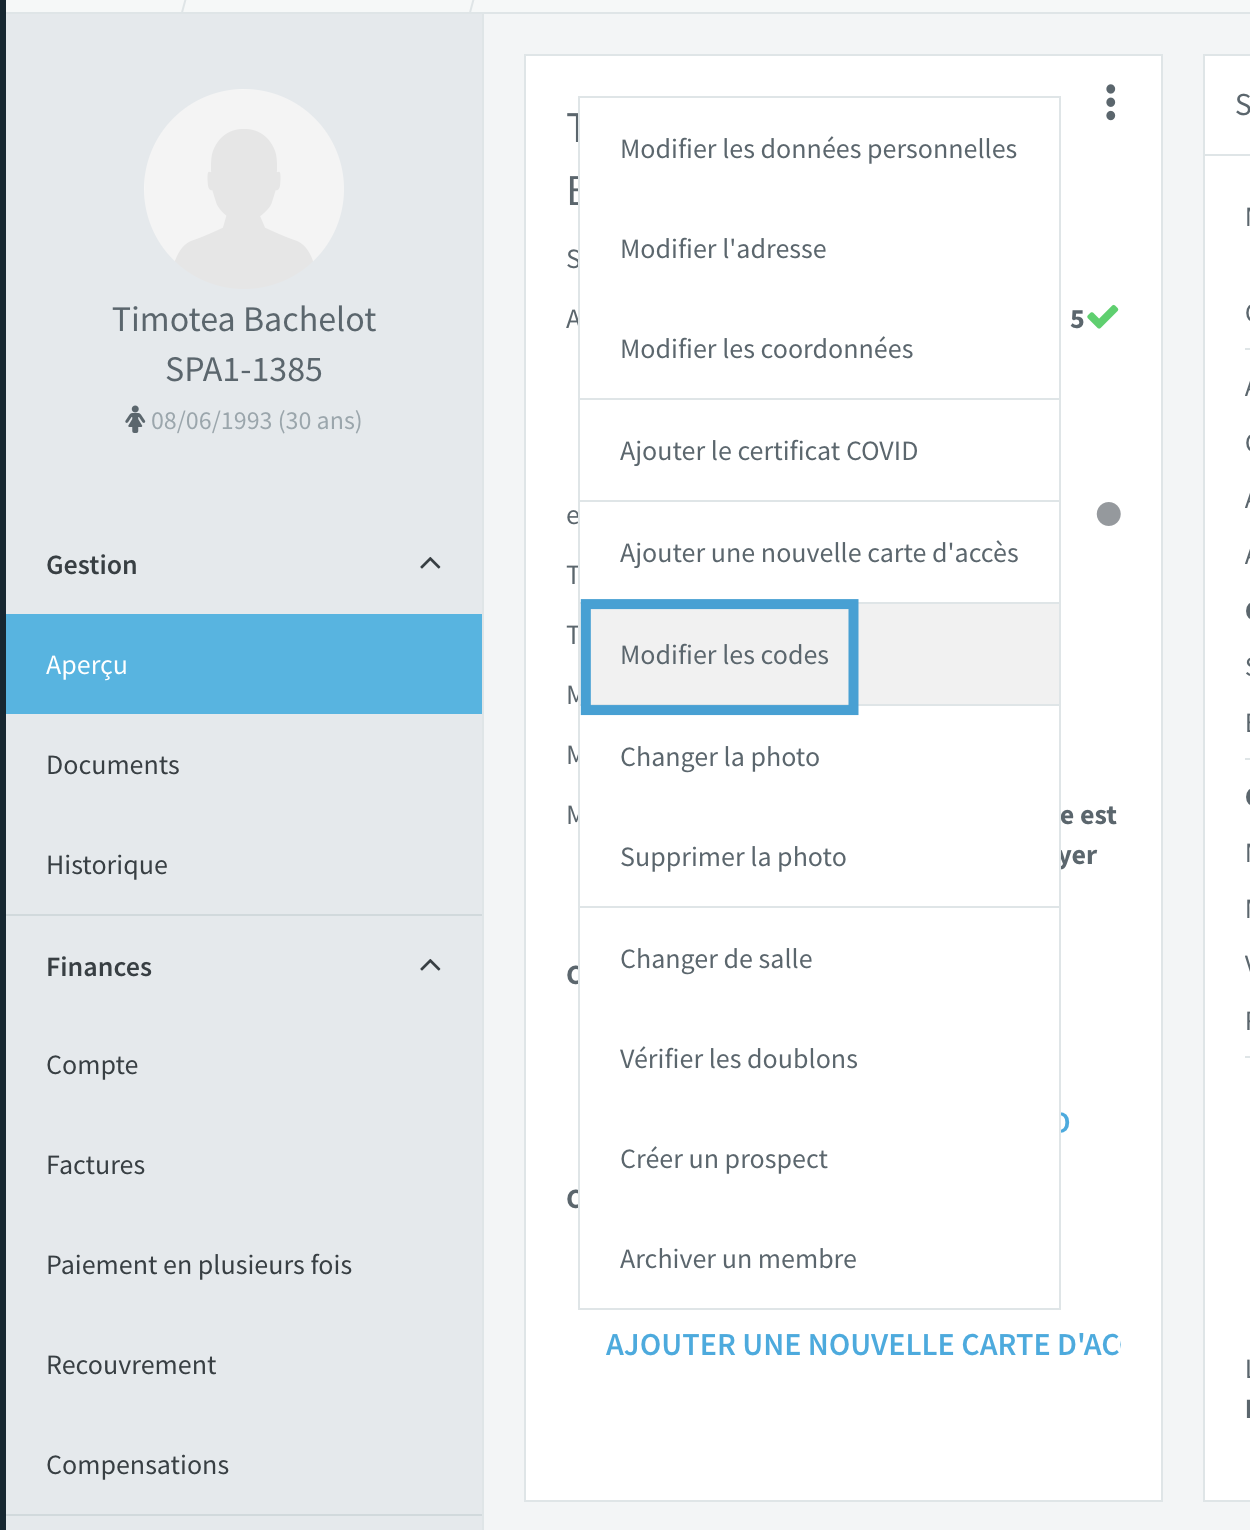The image size is (1250, 1530).
Task: Click the person icon beside birthdate
Action: click(x=135, y=420)
